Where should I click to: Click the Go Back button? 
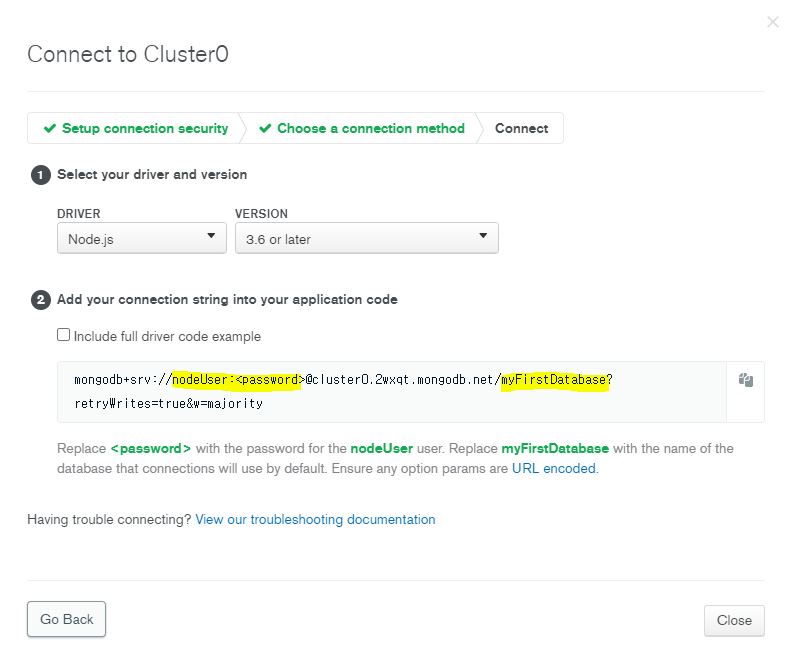click(x=67, y=619)
